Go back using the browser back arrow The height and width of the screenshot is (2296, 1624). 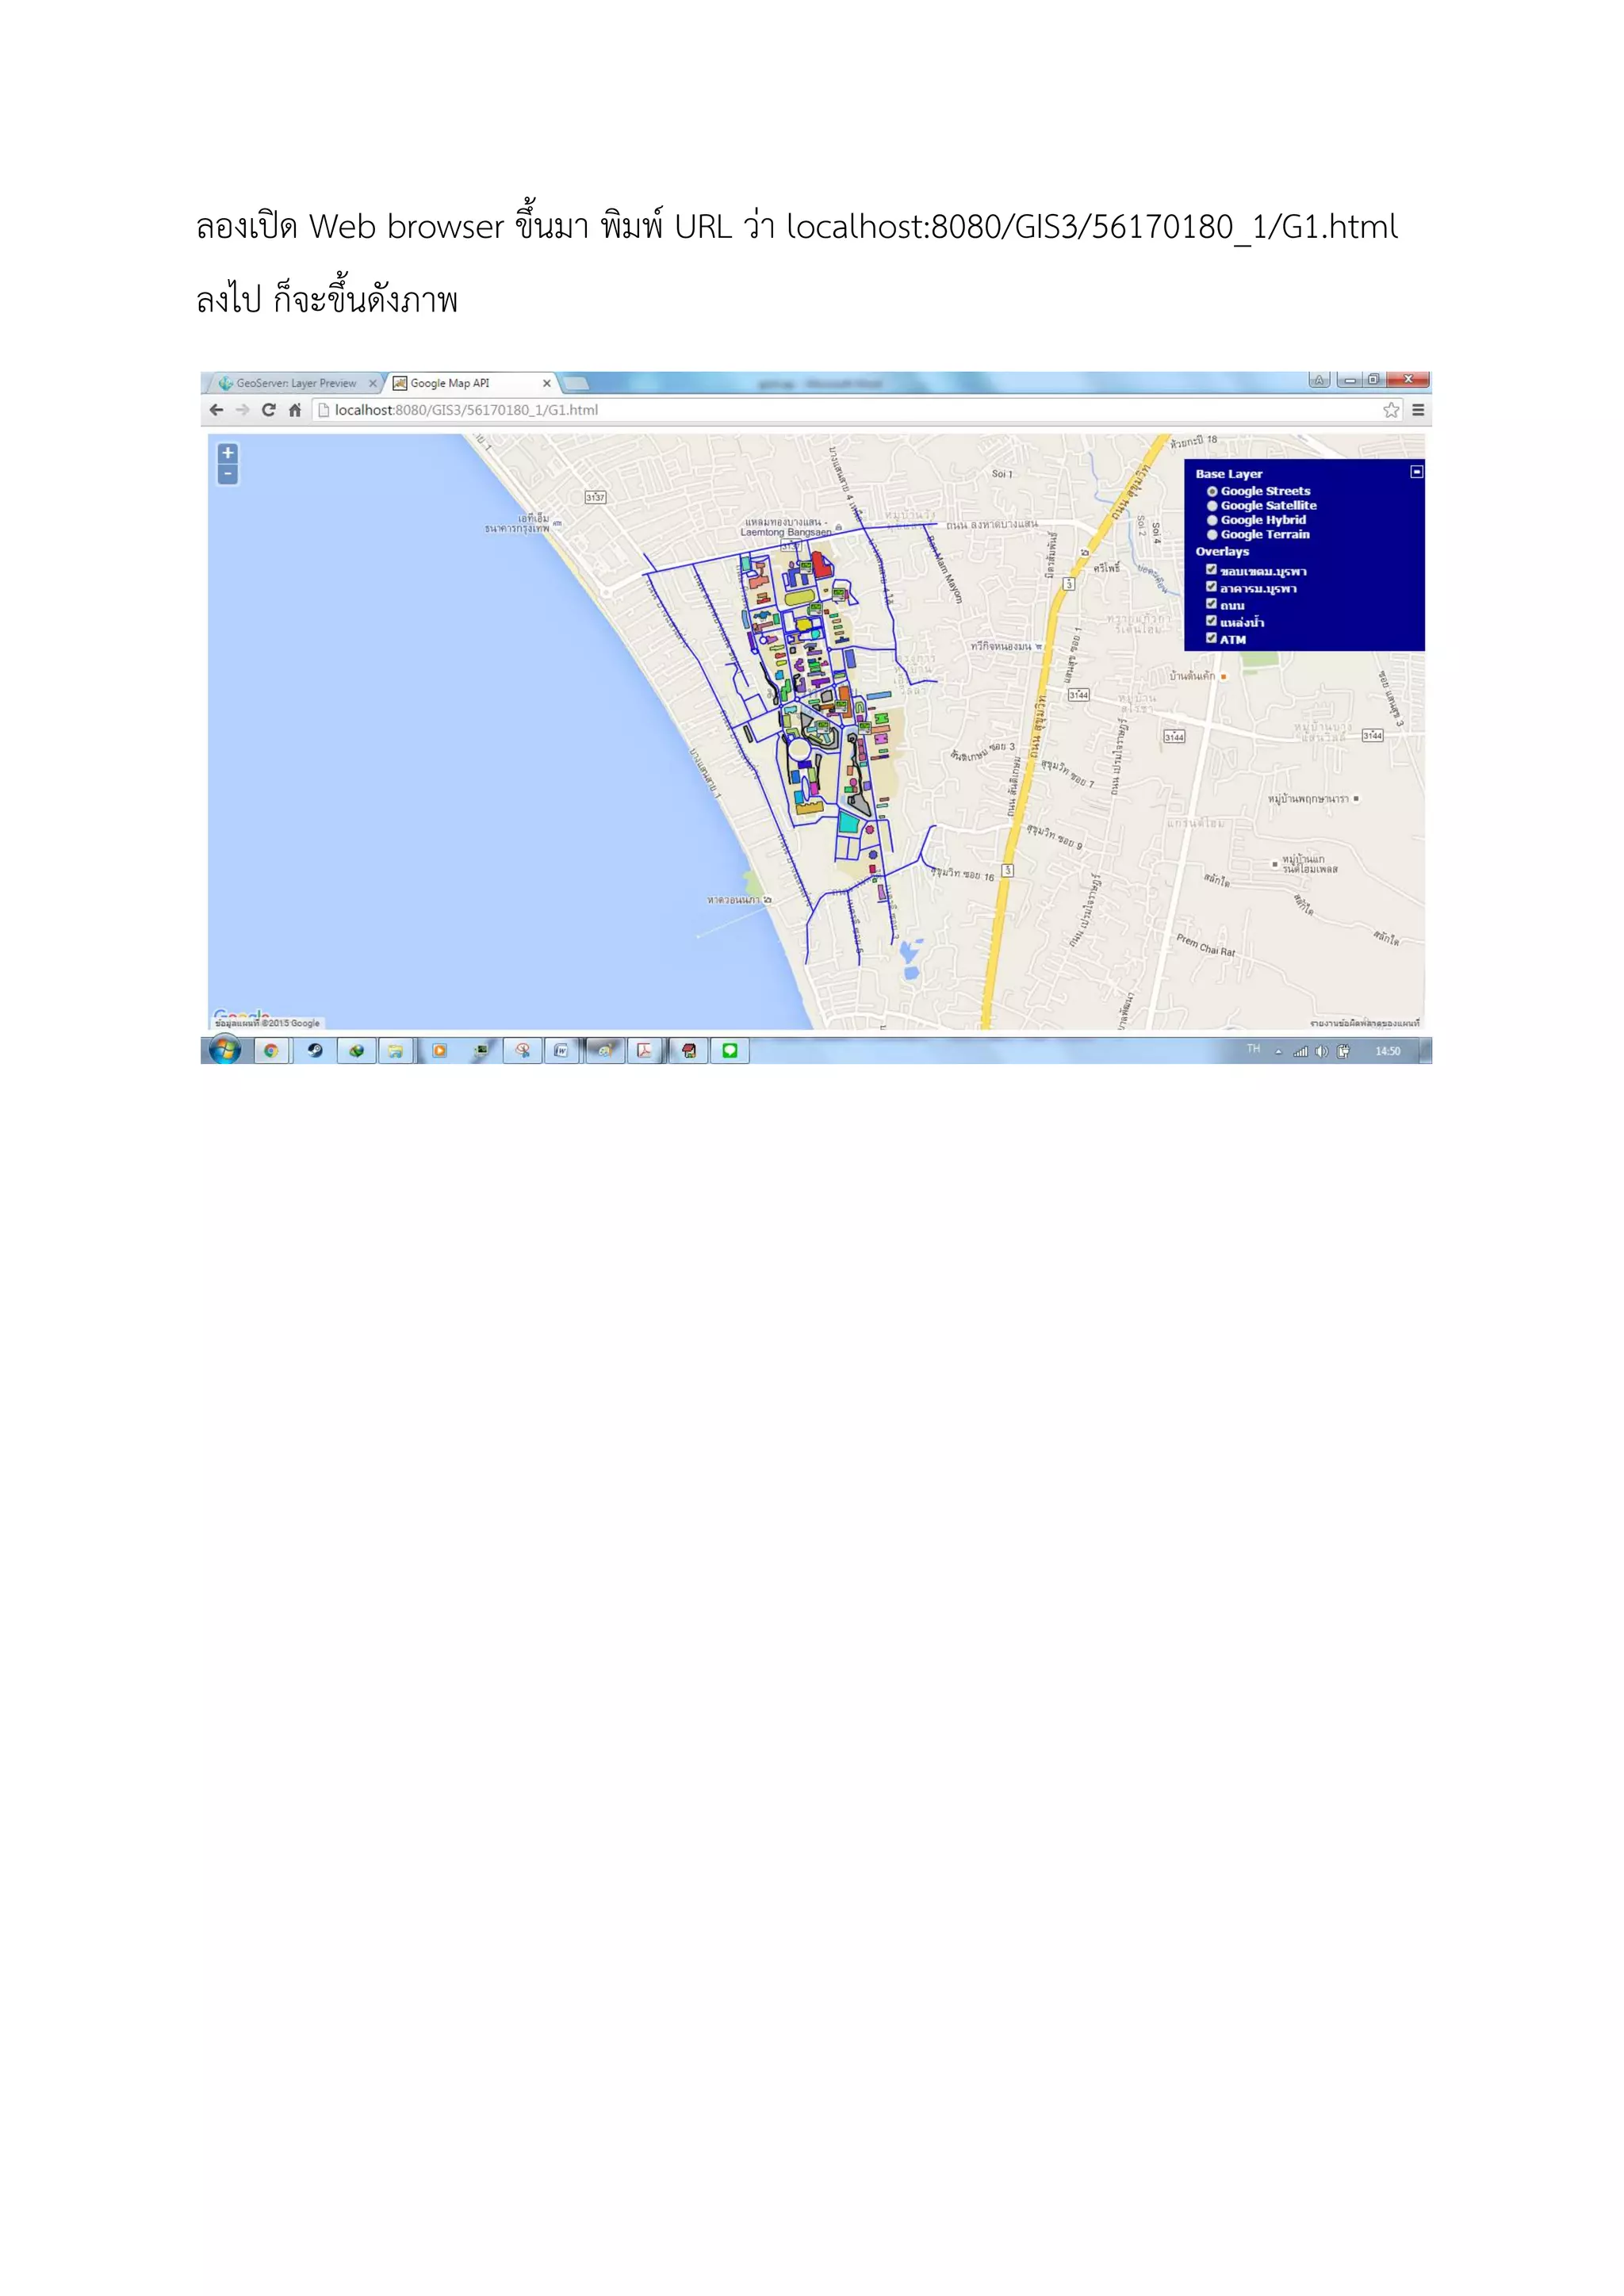click(216, 410)
